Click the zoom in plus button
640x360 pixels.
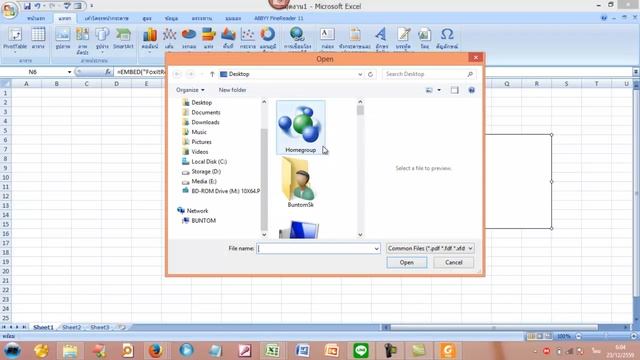(633, 336)
